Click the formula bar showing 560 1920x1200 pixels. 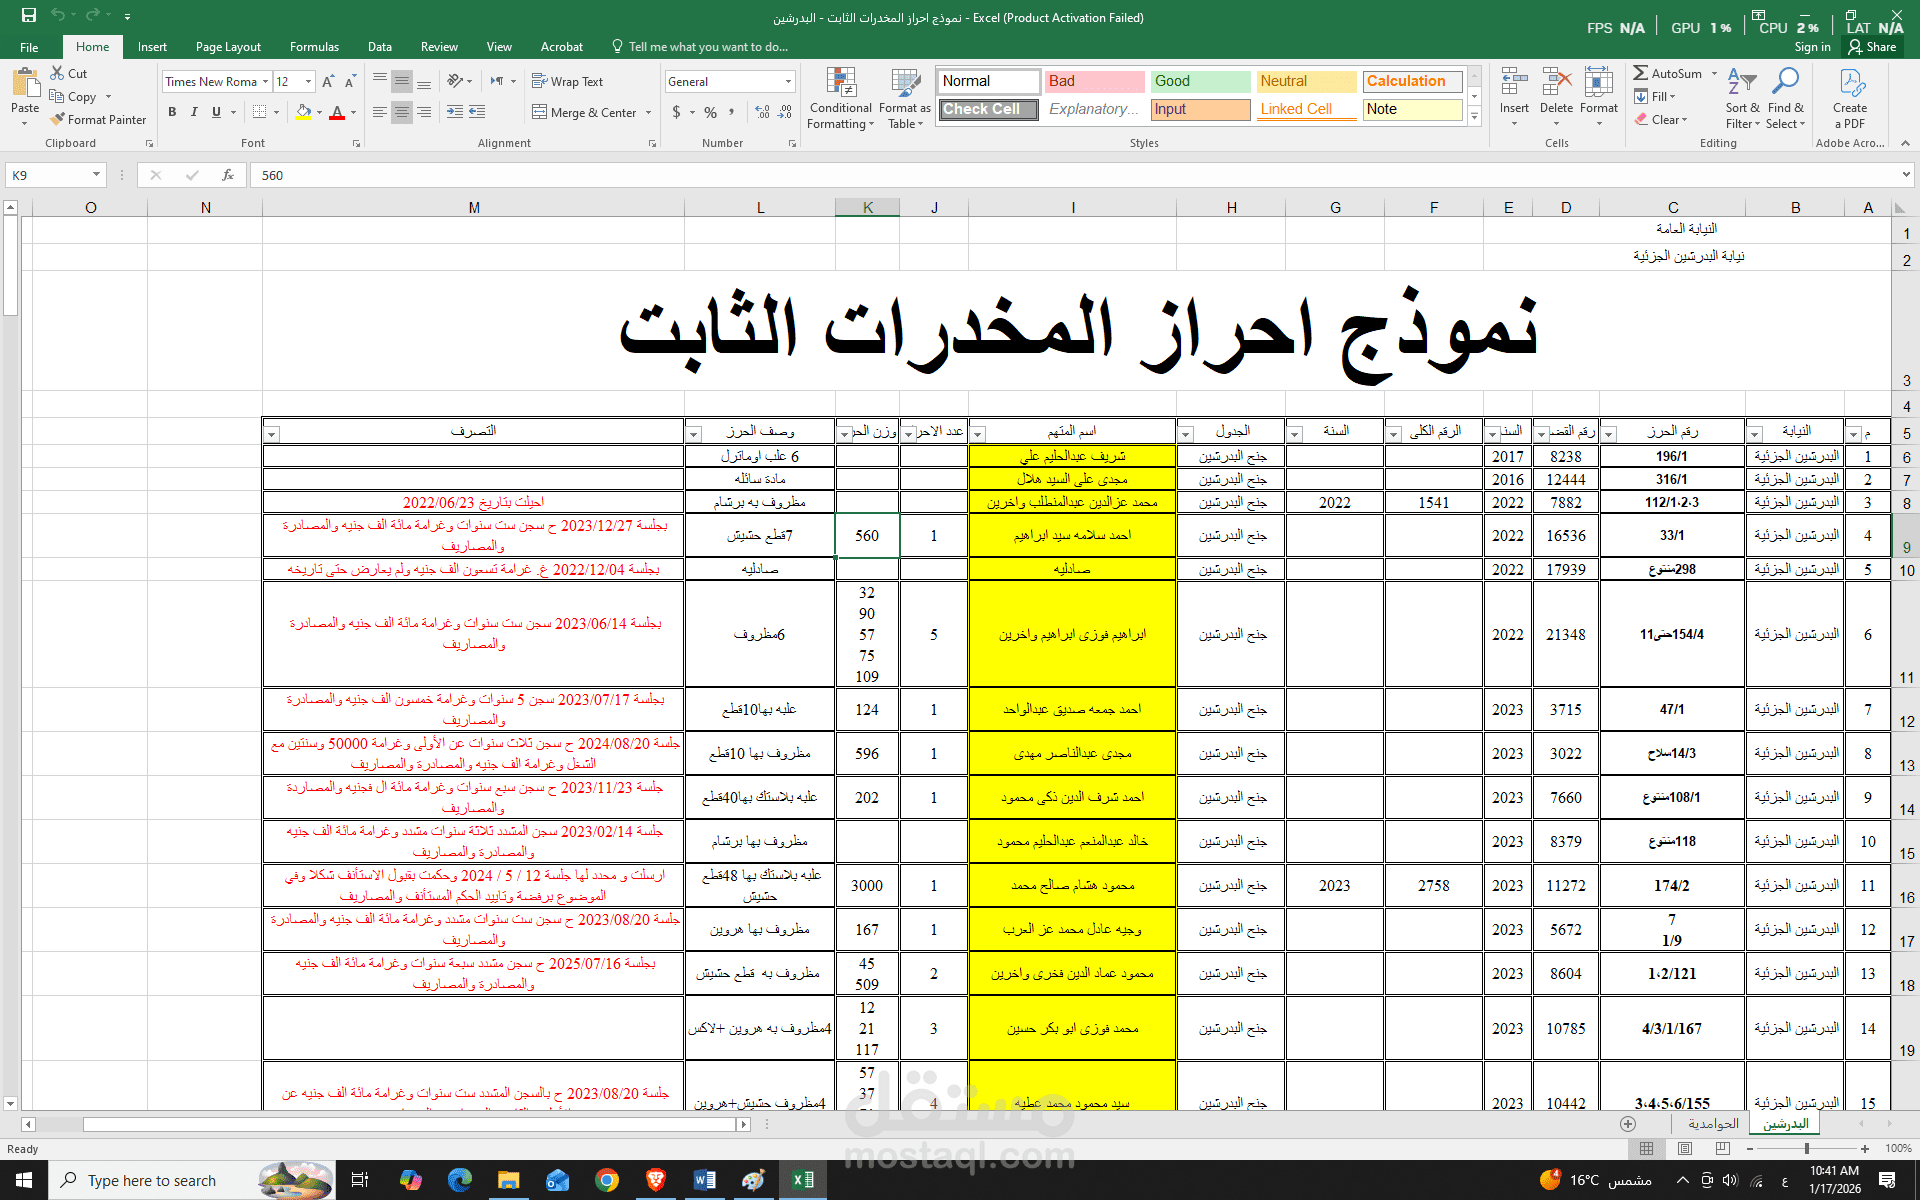pos(1073,175)
